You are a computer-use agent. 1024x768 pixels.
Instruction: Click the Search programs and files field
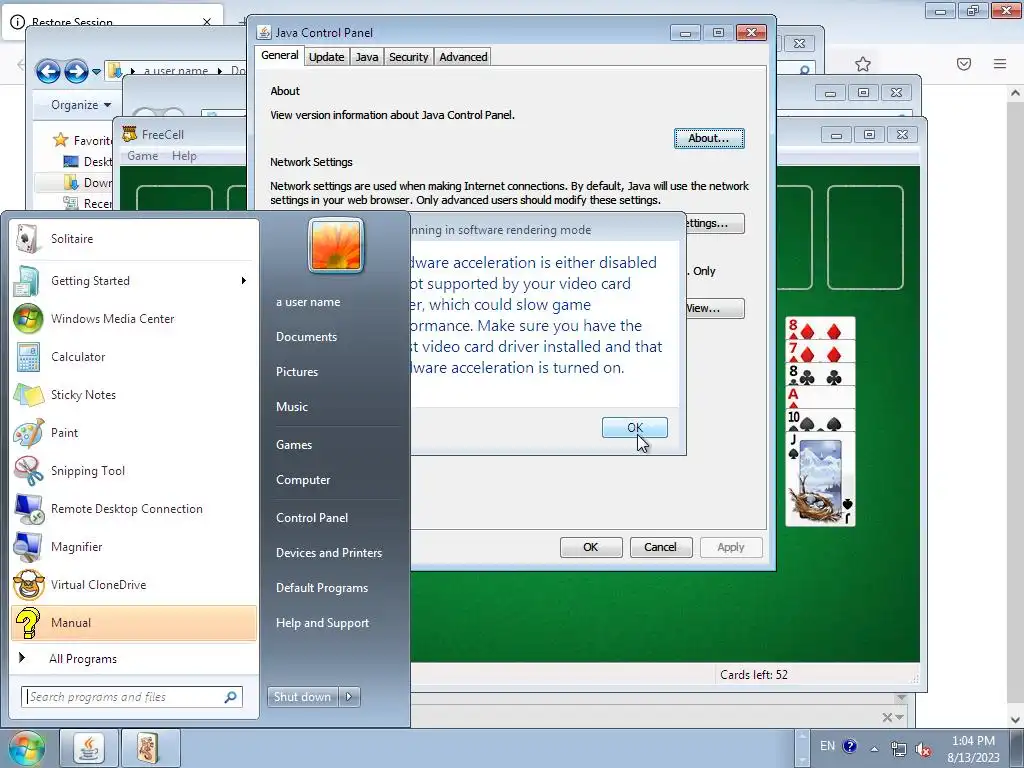(132, 697)
